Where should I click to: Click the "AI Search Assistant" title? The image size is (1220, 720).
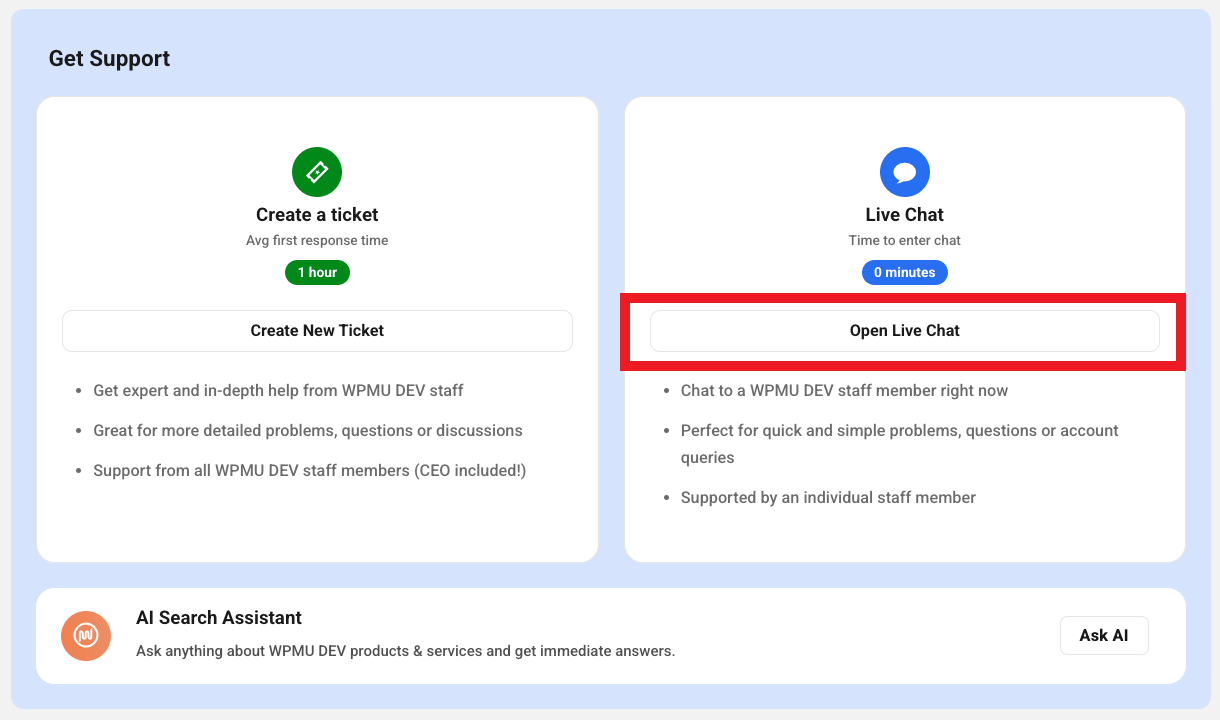click(219, 618)
